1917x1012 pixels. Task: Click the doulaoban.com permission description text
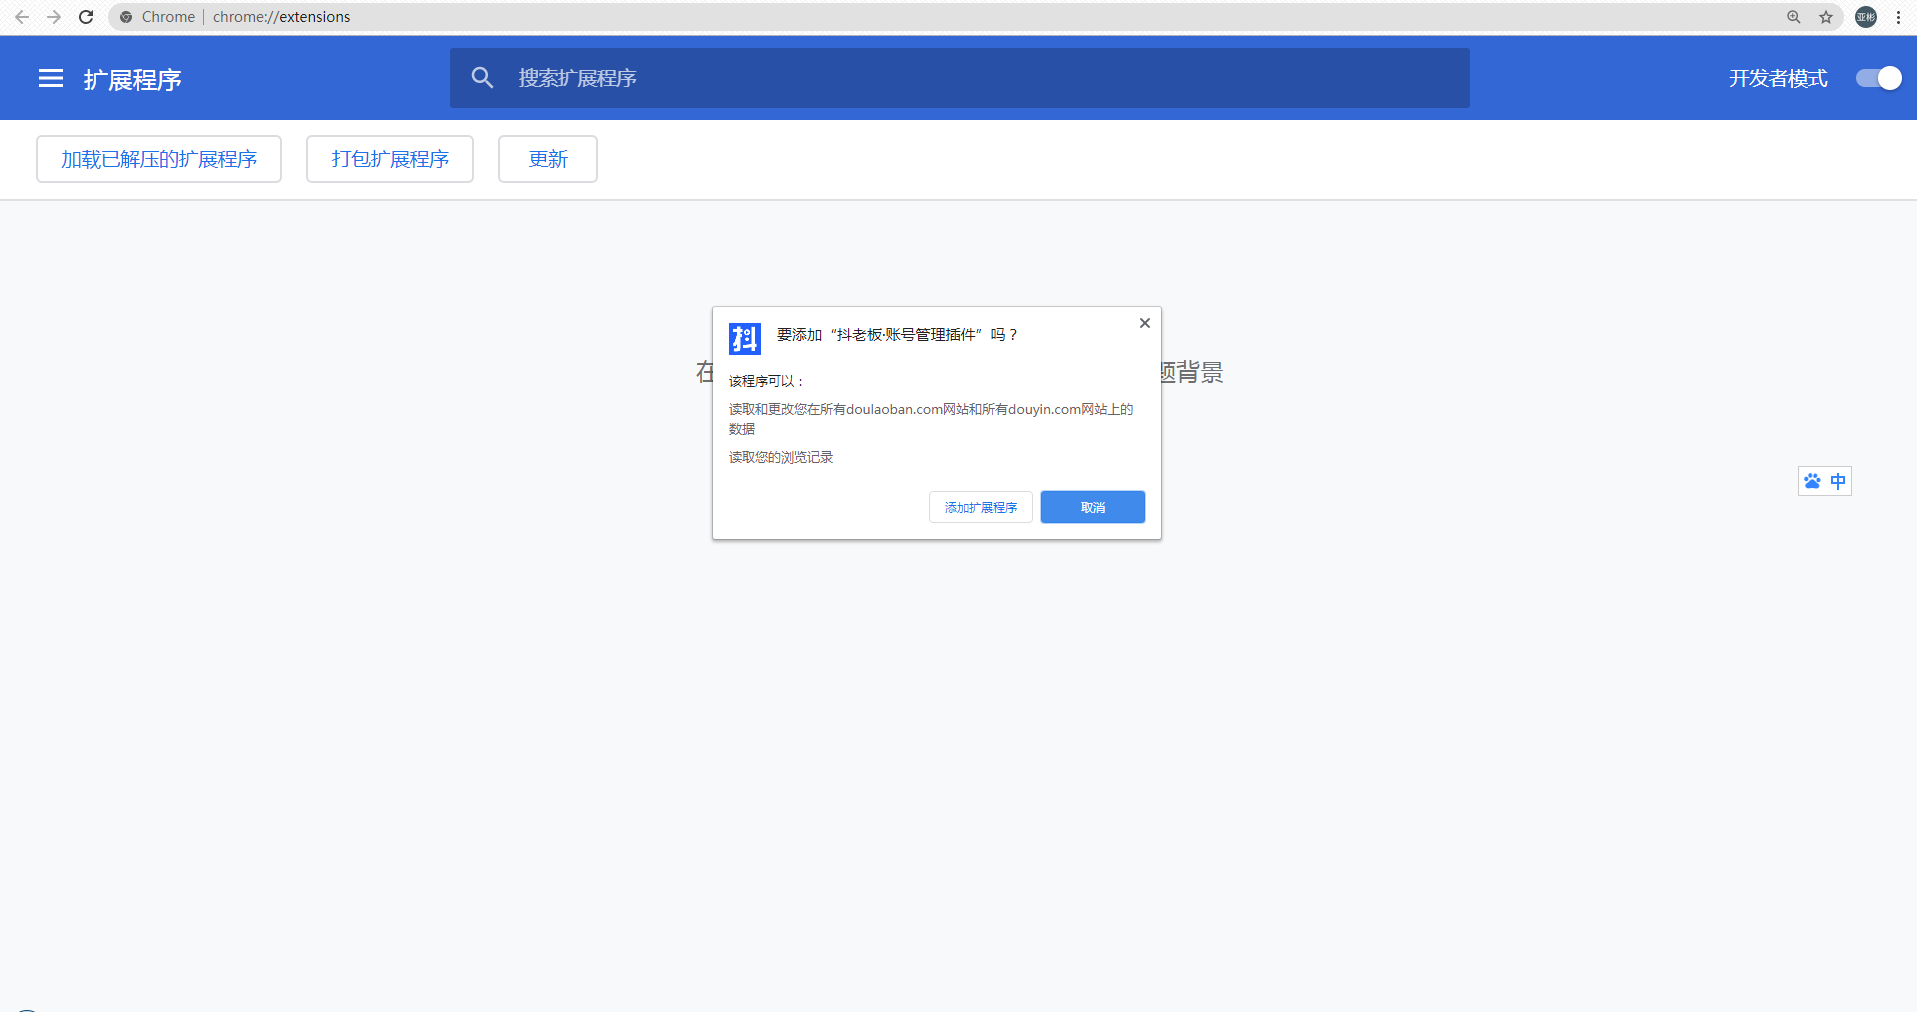tap(931, 419)
